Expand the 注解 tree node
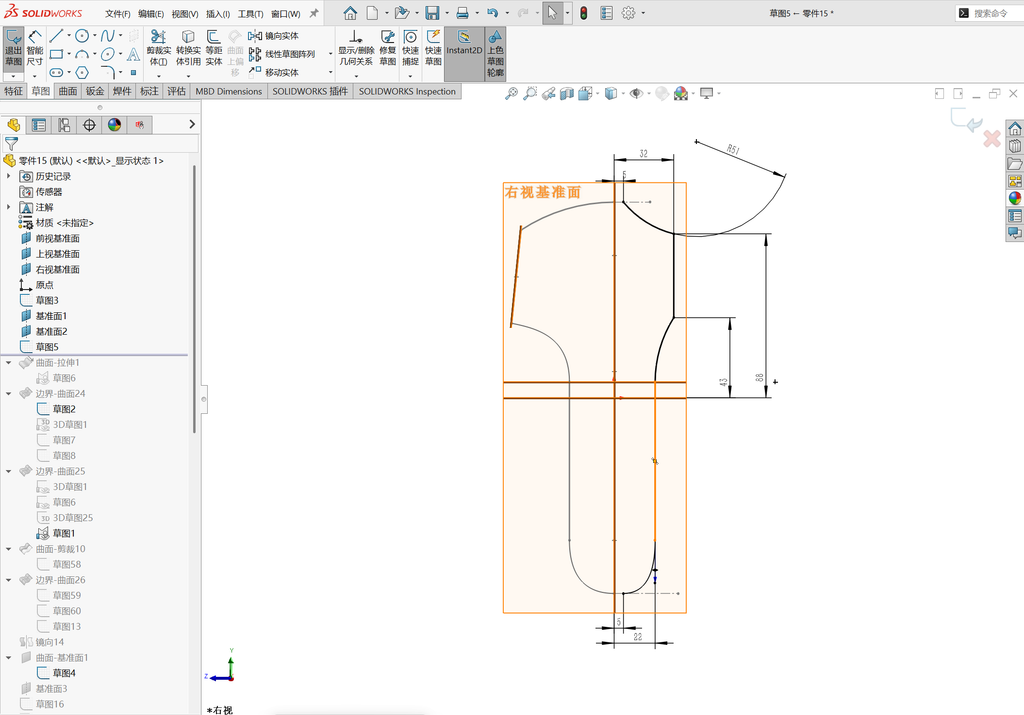1024x715 pixels. [8, 207]
